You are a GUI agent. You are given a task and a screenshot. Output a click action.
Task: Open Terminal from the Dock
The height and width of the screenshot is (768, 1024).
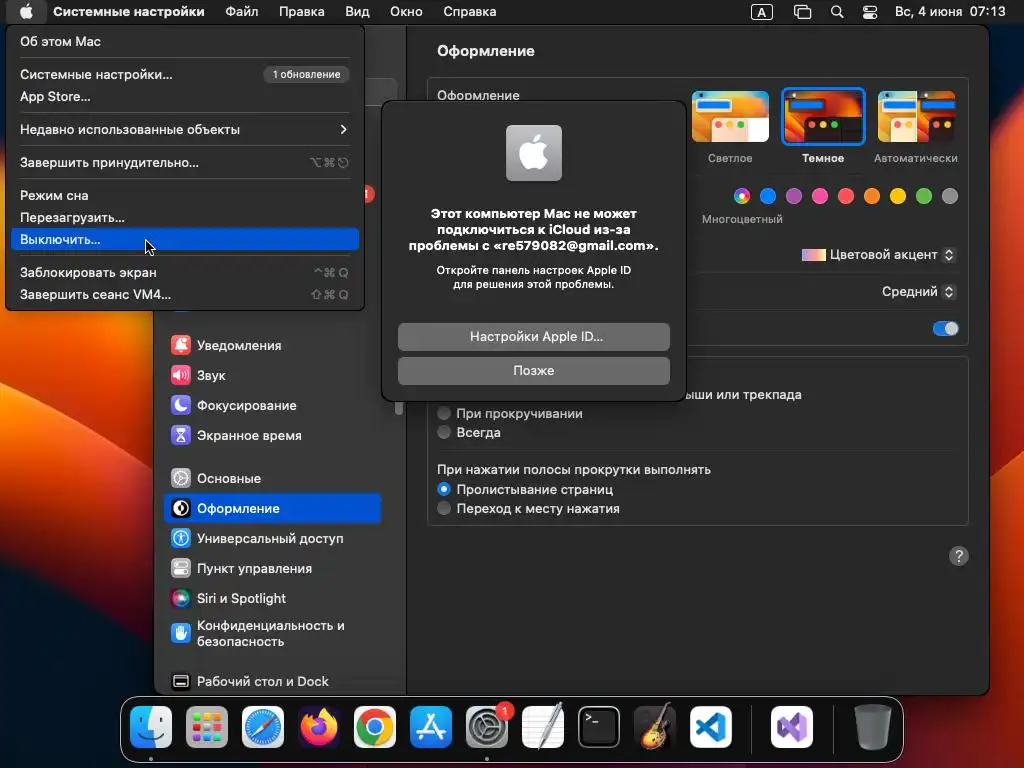click(x=599, y=727)
